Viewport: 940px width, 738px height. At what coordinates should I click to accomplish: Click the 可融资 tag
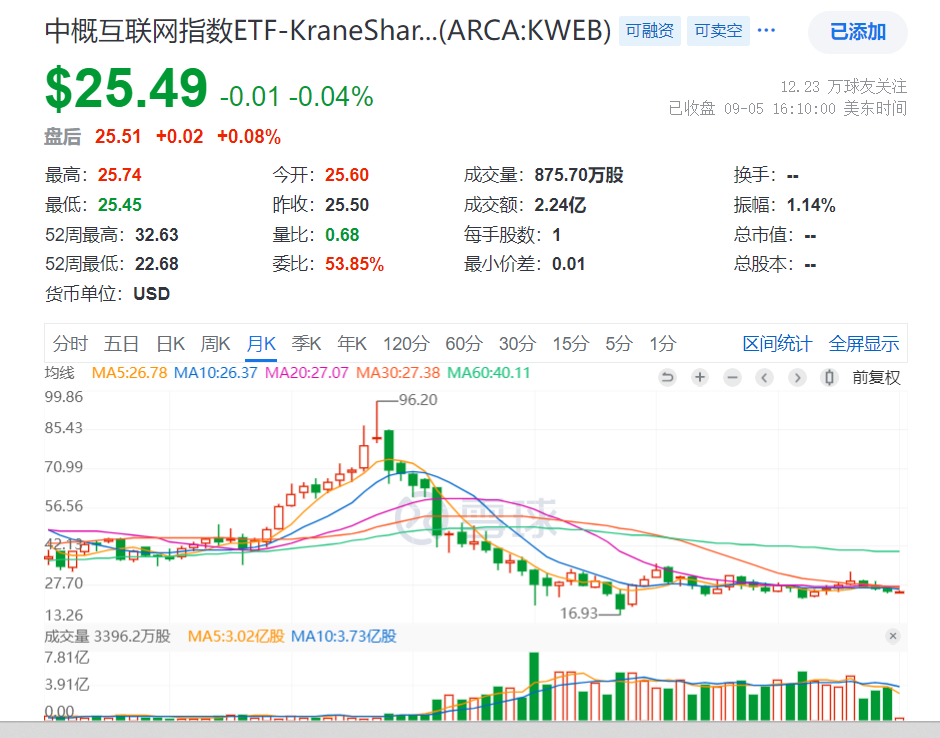click(650, 31)
